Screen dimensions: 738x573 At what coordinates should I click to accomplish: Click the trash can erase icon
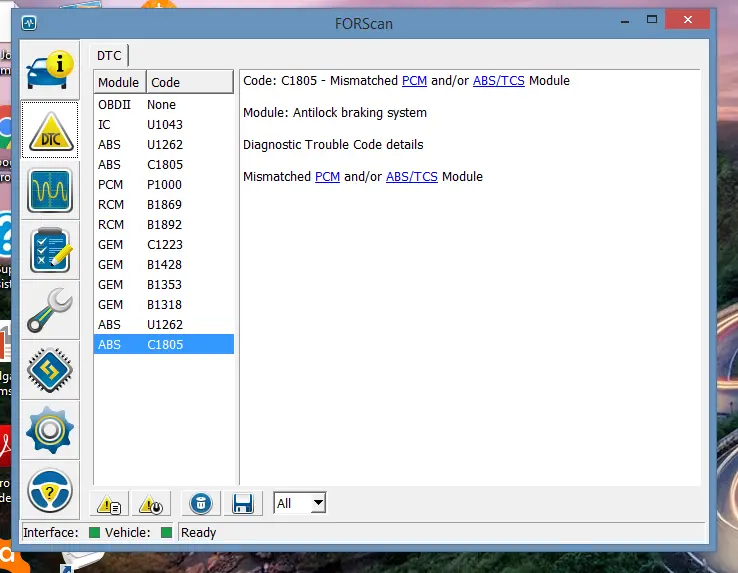[201, 504]
